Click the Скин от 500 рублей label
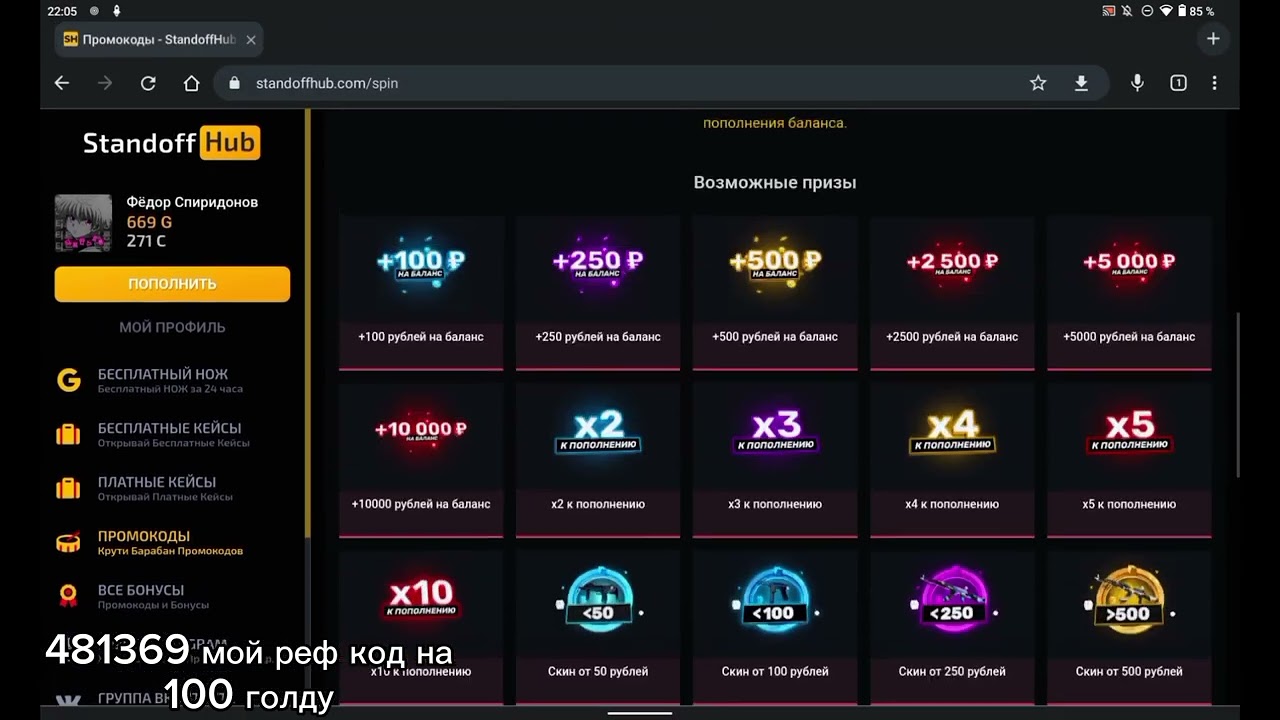 [x=1129, y=671]
